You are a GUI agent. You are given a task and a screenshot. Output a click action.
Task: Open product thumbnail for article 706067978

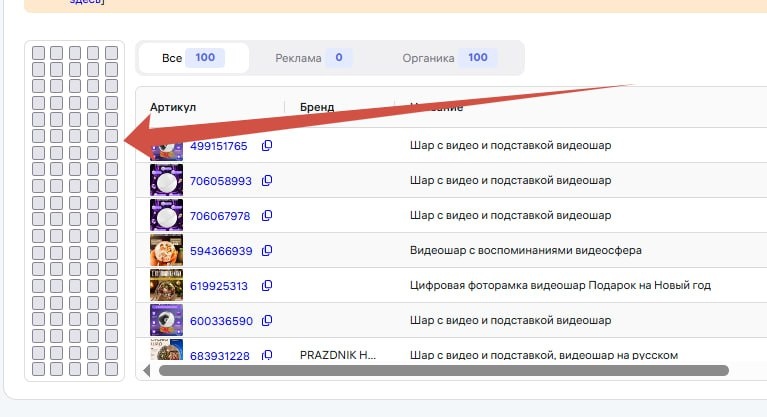(x=166, y=215)
